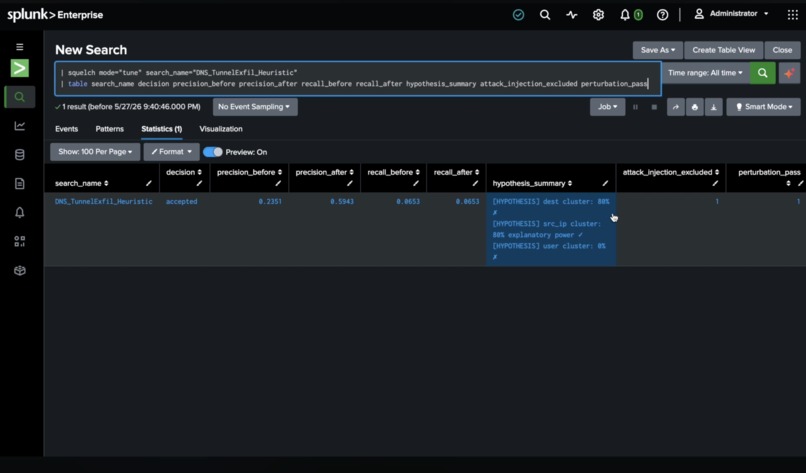Edit the hypothesis_summary column pencil icon
The height and width of the screenshot is (473, 806).
click(605, 183)
